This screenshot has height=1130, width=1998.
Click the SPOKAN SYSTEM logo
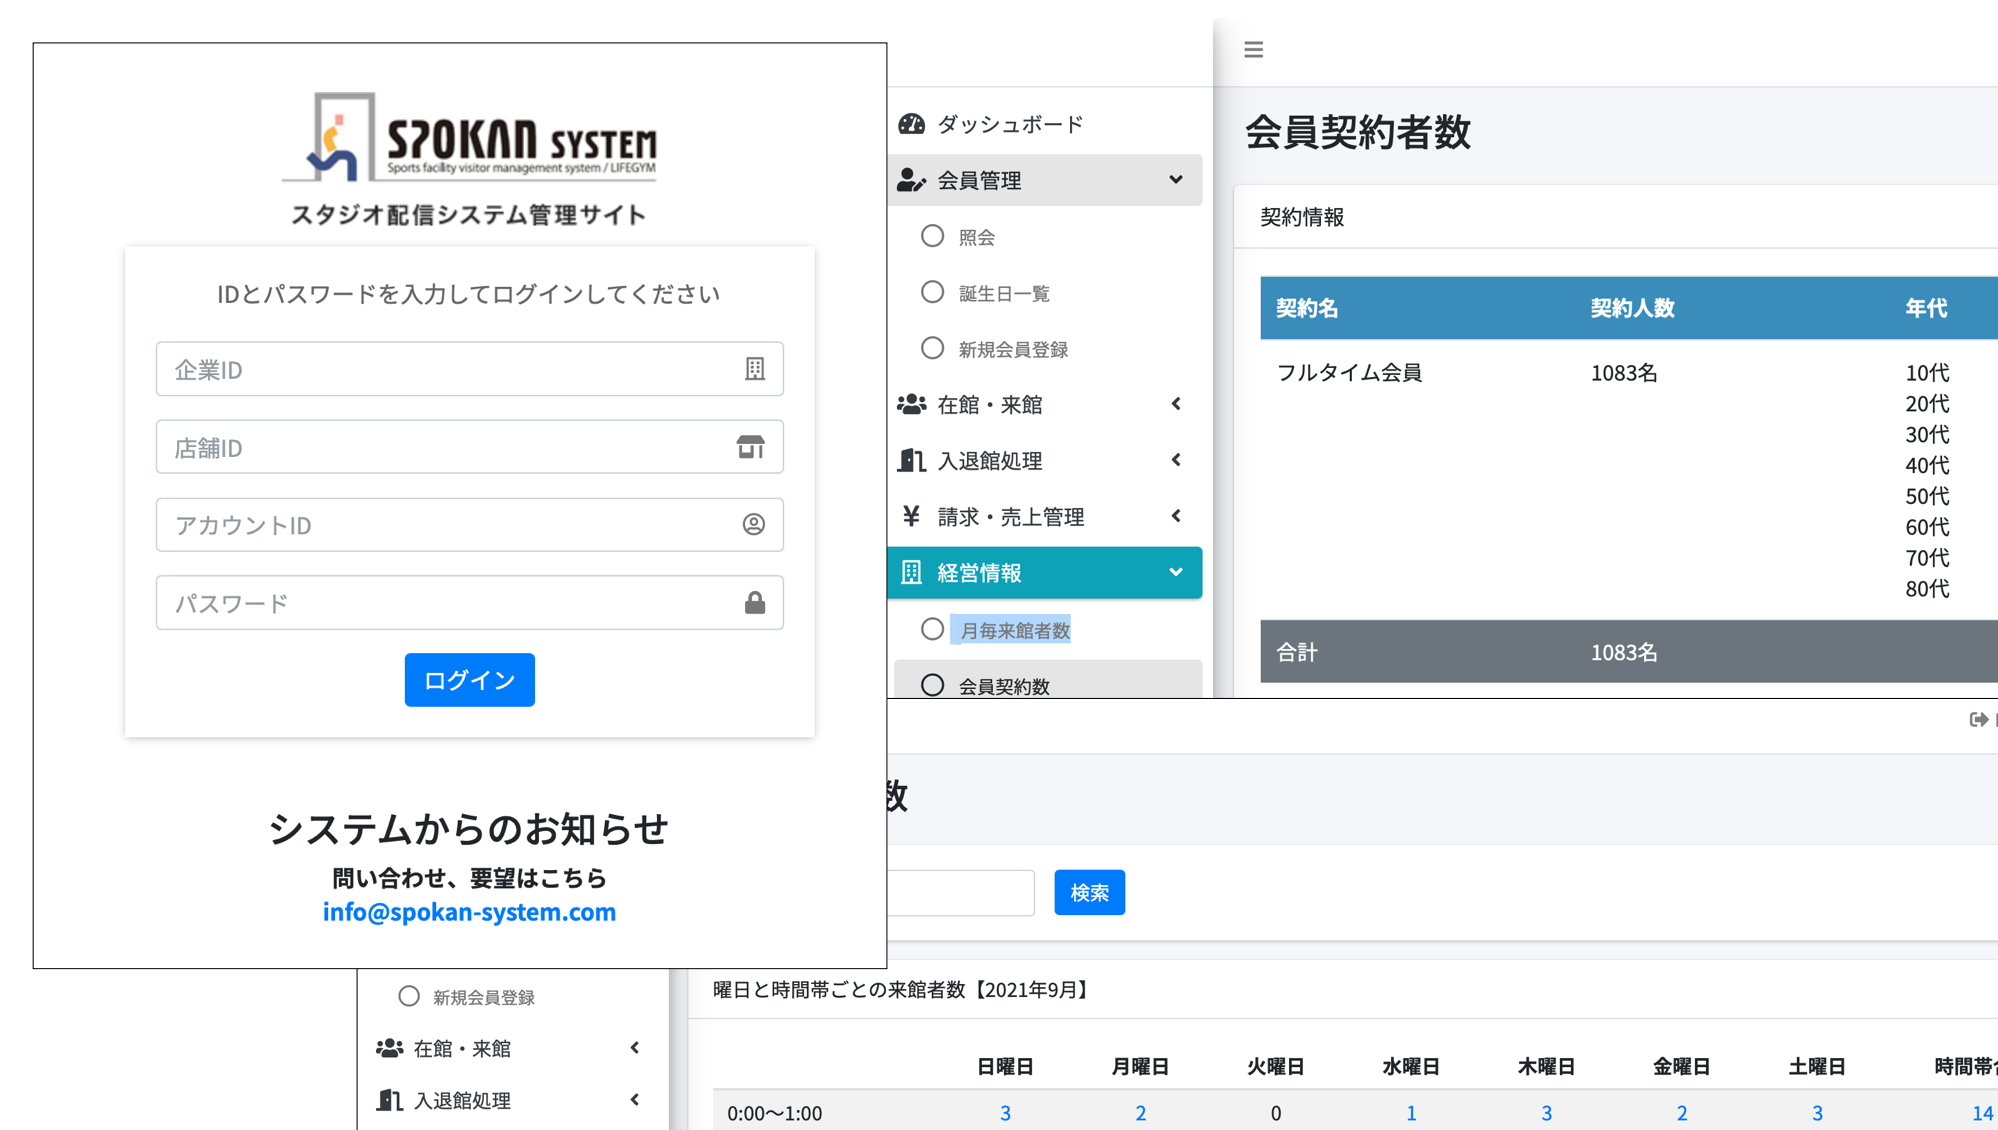pos(470,137)
